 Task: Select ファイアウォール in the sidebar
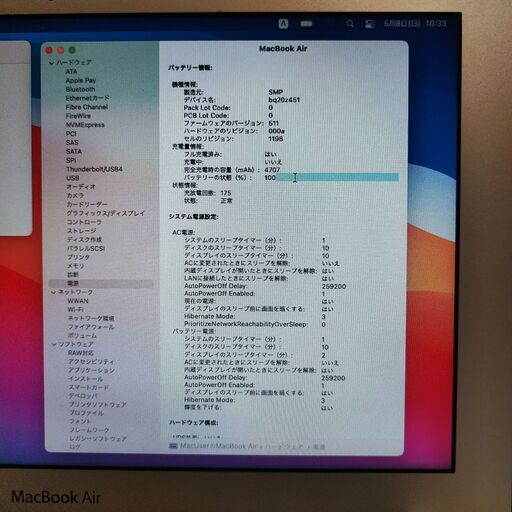91,327
